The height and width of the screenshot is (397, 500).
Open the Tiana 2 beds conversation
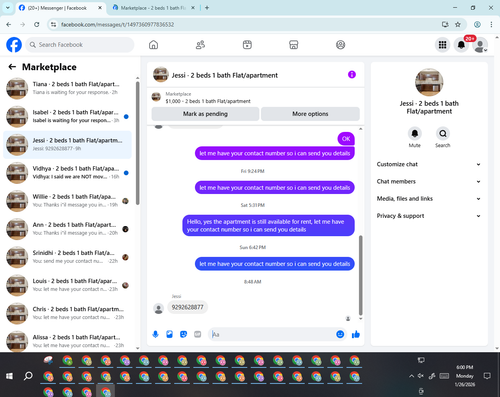tap(67, 88)
